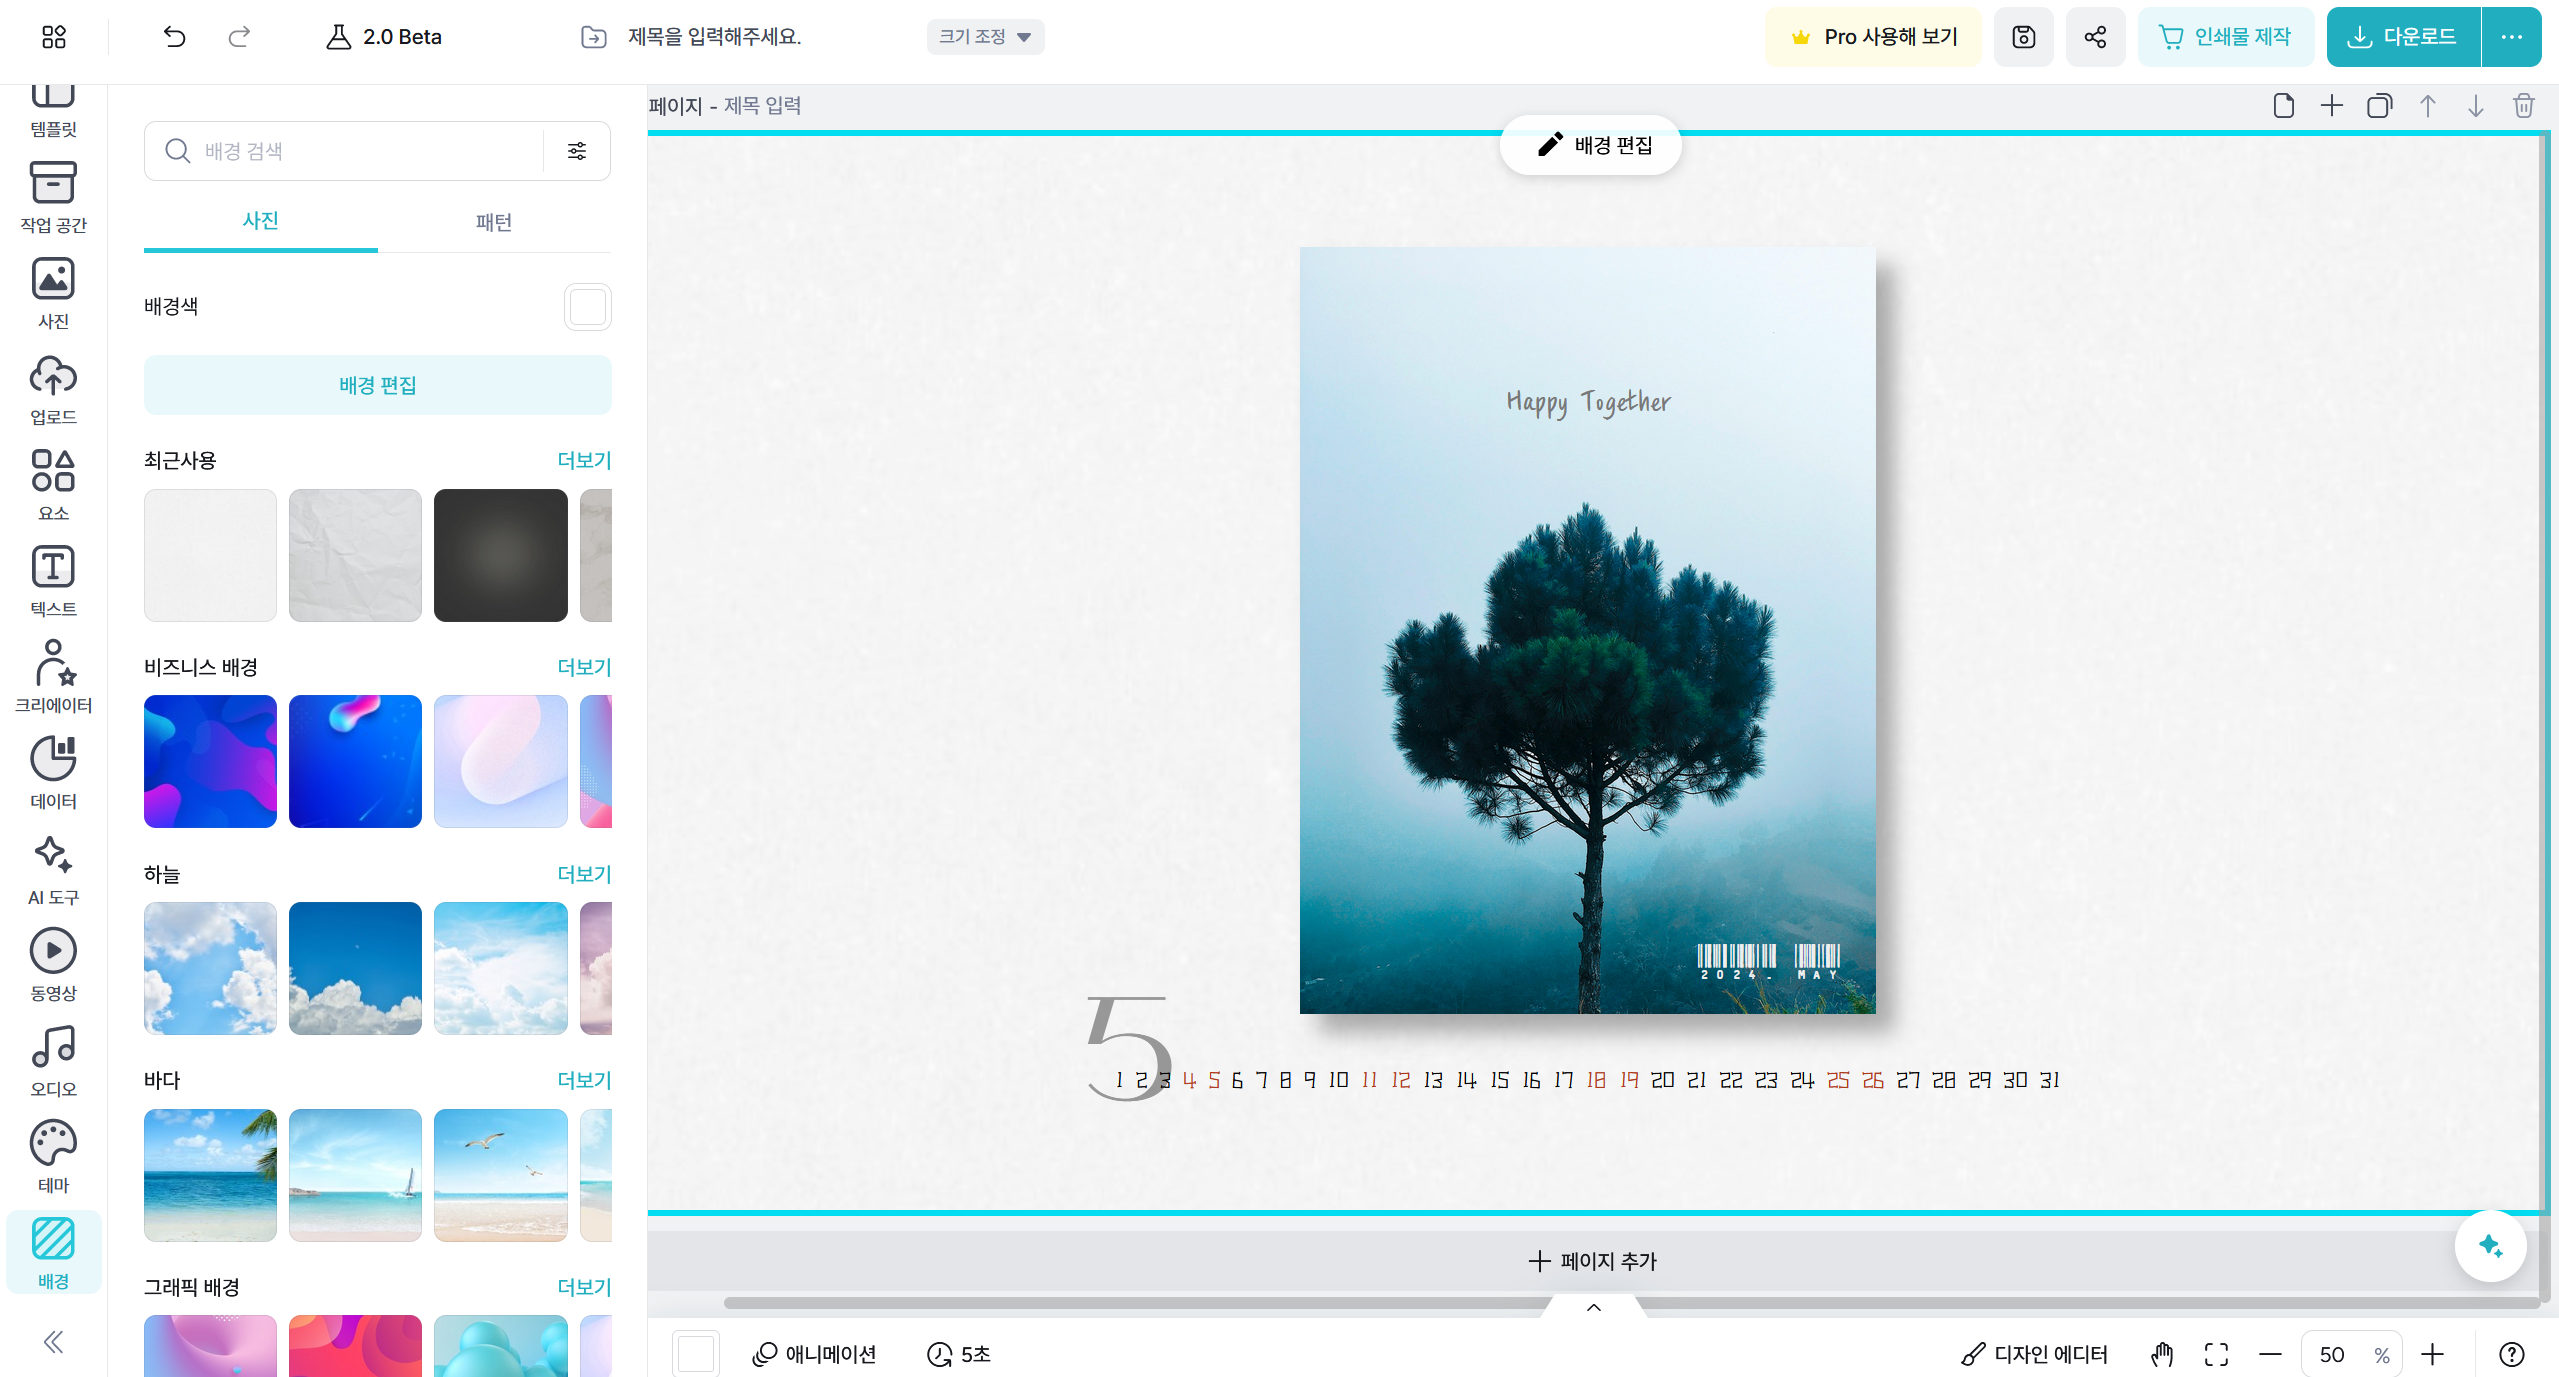
Task: Click 더보기 next to 하늘
Action: click(x=583, y=873)
